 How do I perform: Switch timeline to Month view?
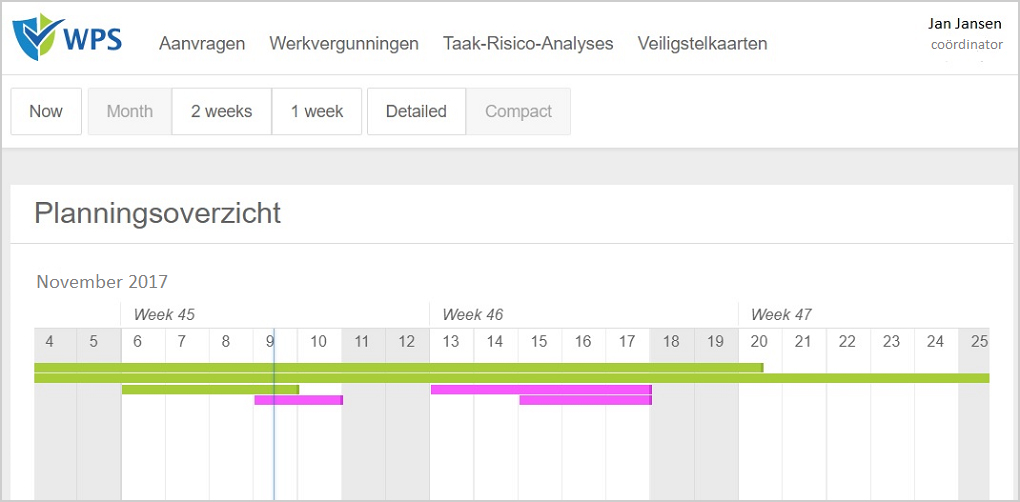coord(130,111)
